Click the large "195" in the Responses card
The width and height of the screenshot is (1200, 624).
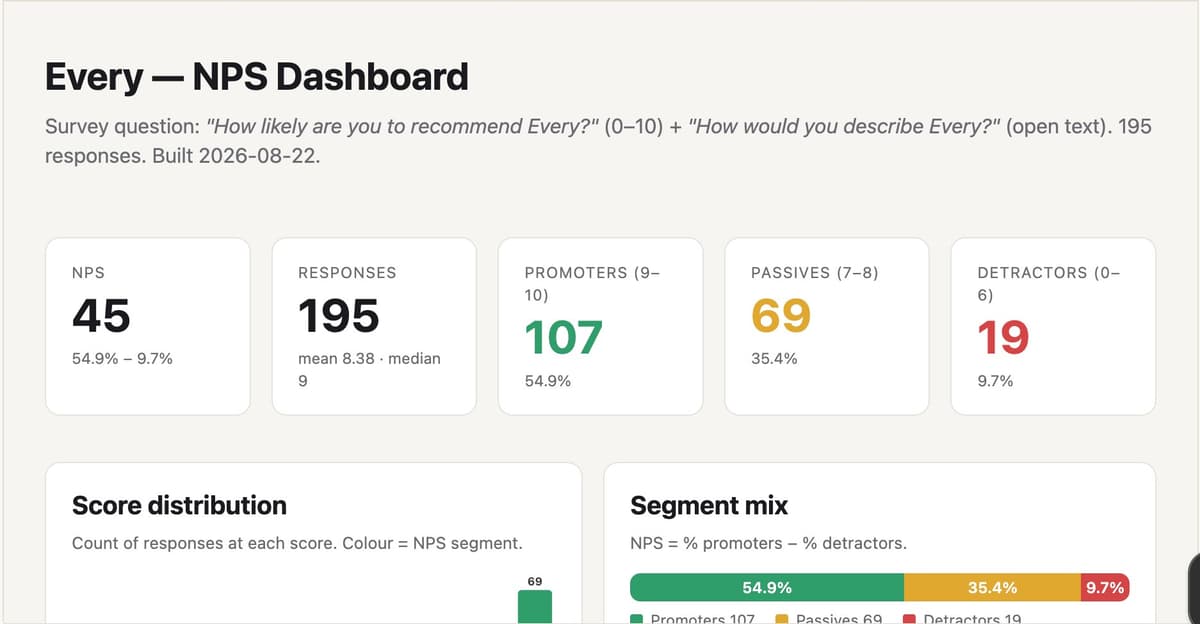tap(339, 316)
